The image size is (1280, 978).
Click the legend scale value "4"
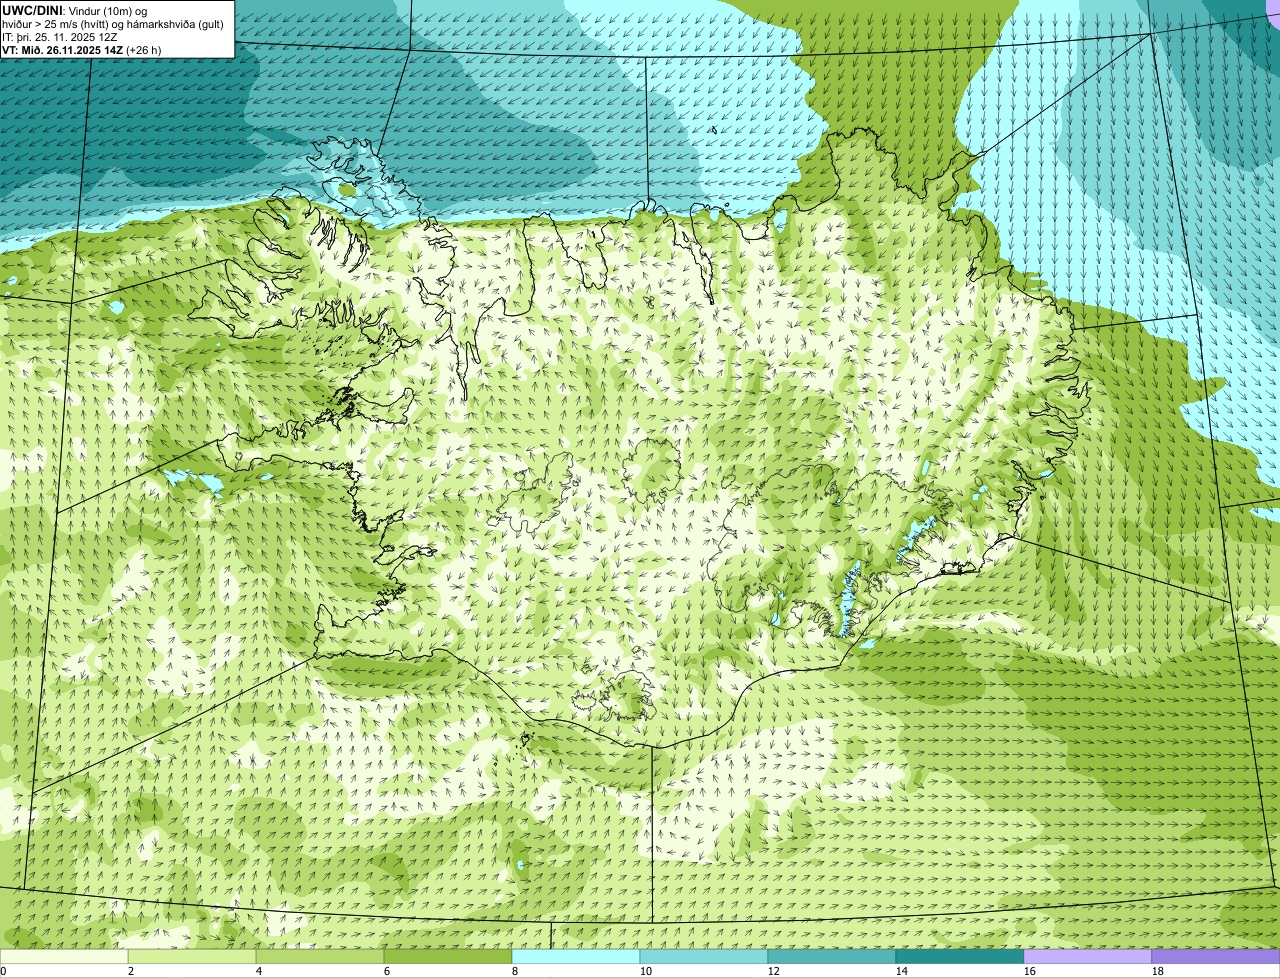[259, 971]
